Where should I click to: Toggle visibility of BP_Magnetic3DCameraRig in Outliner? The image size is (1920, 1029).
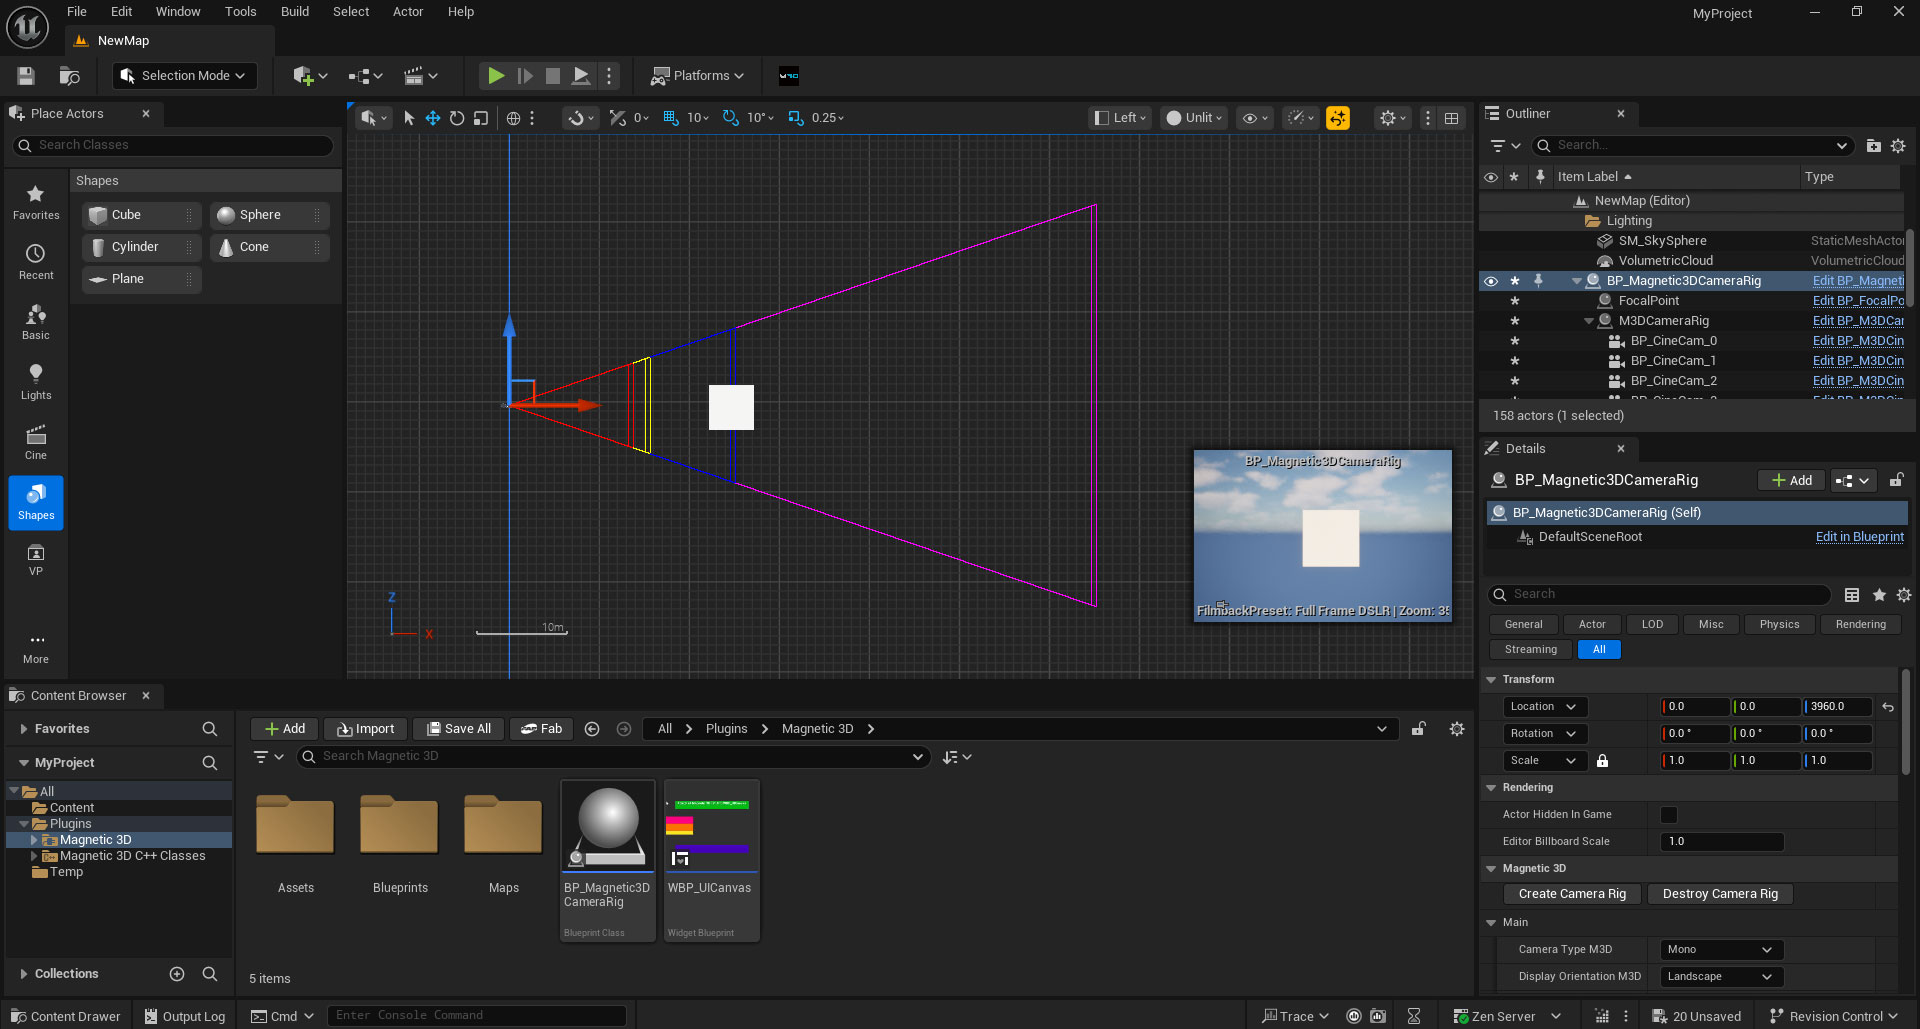click(1491, 281)
